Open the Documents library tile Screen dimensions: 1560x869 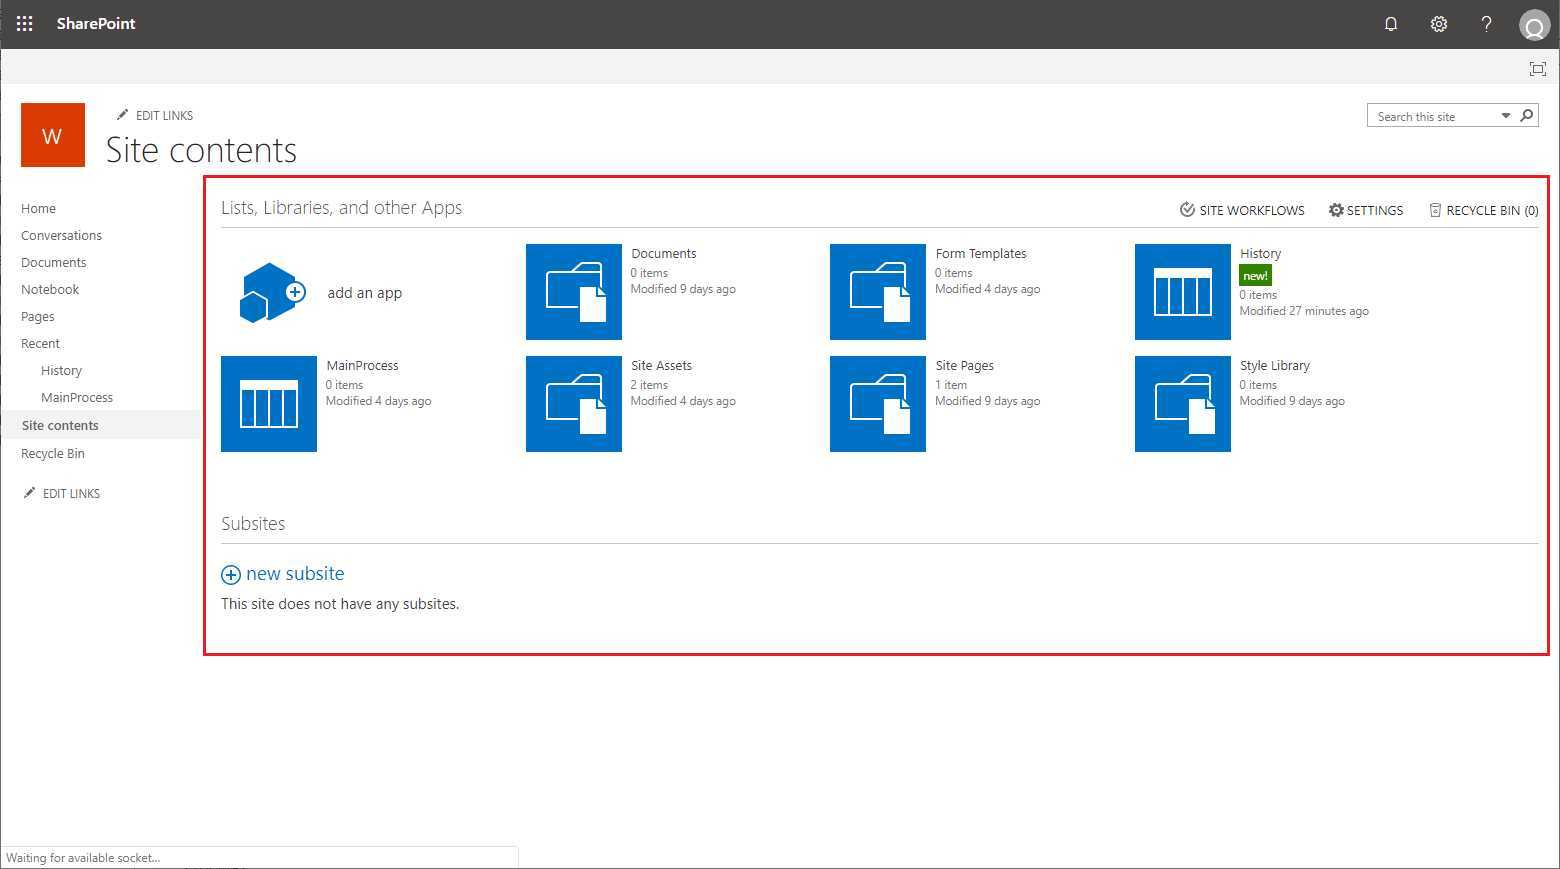(x=574, y=292)
